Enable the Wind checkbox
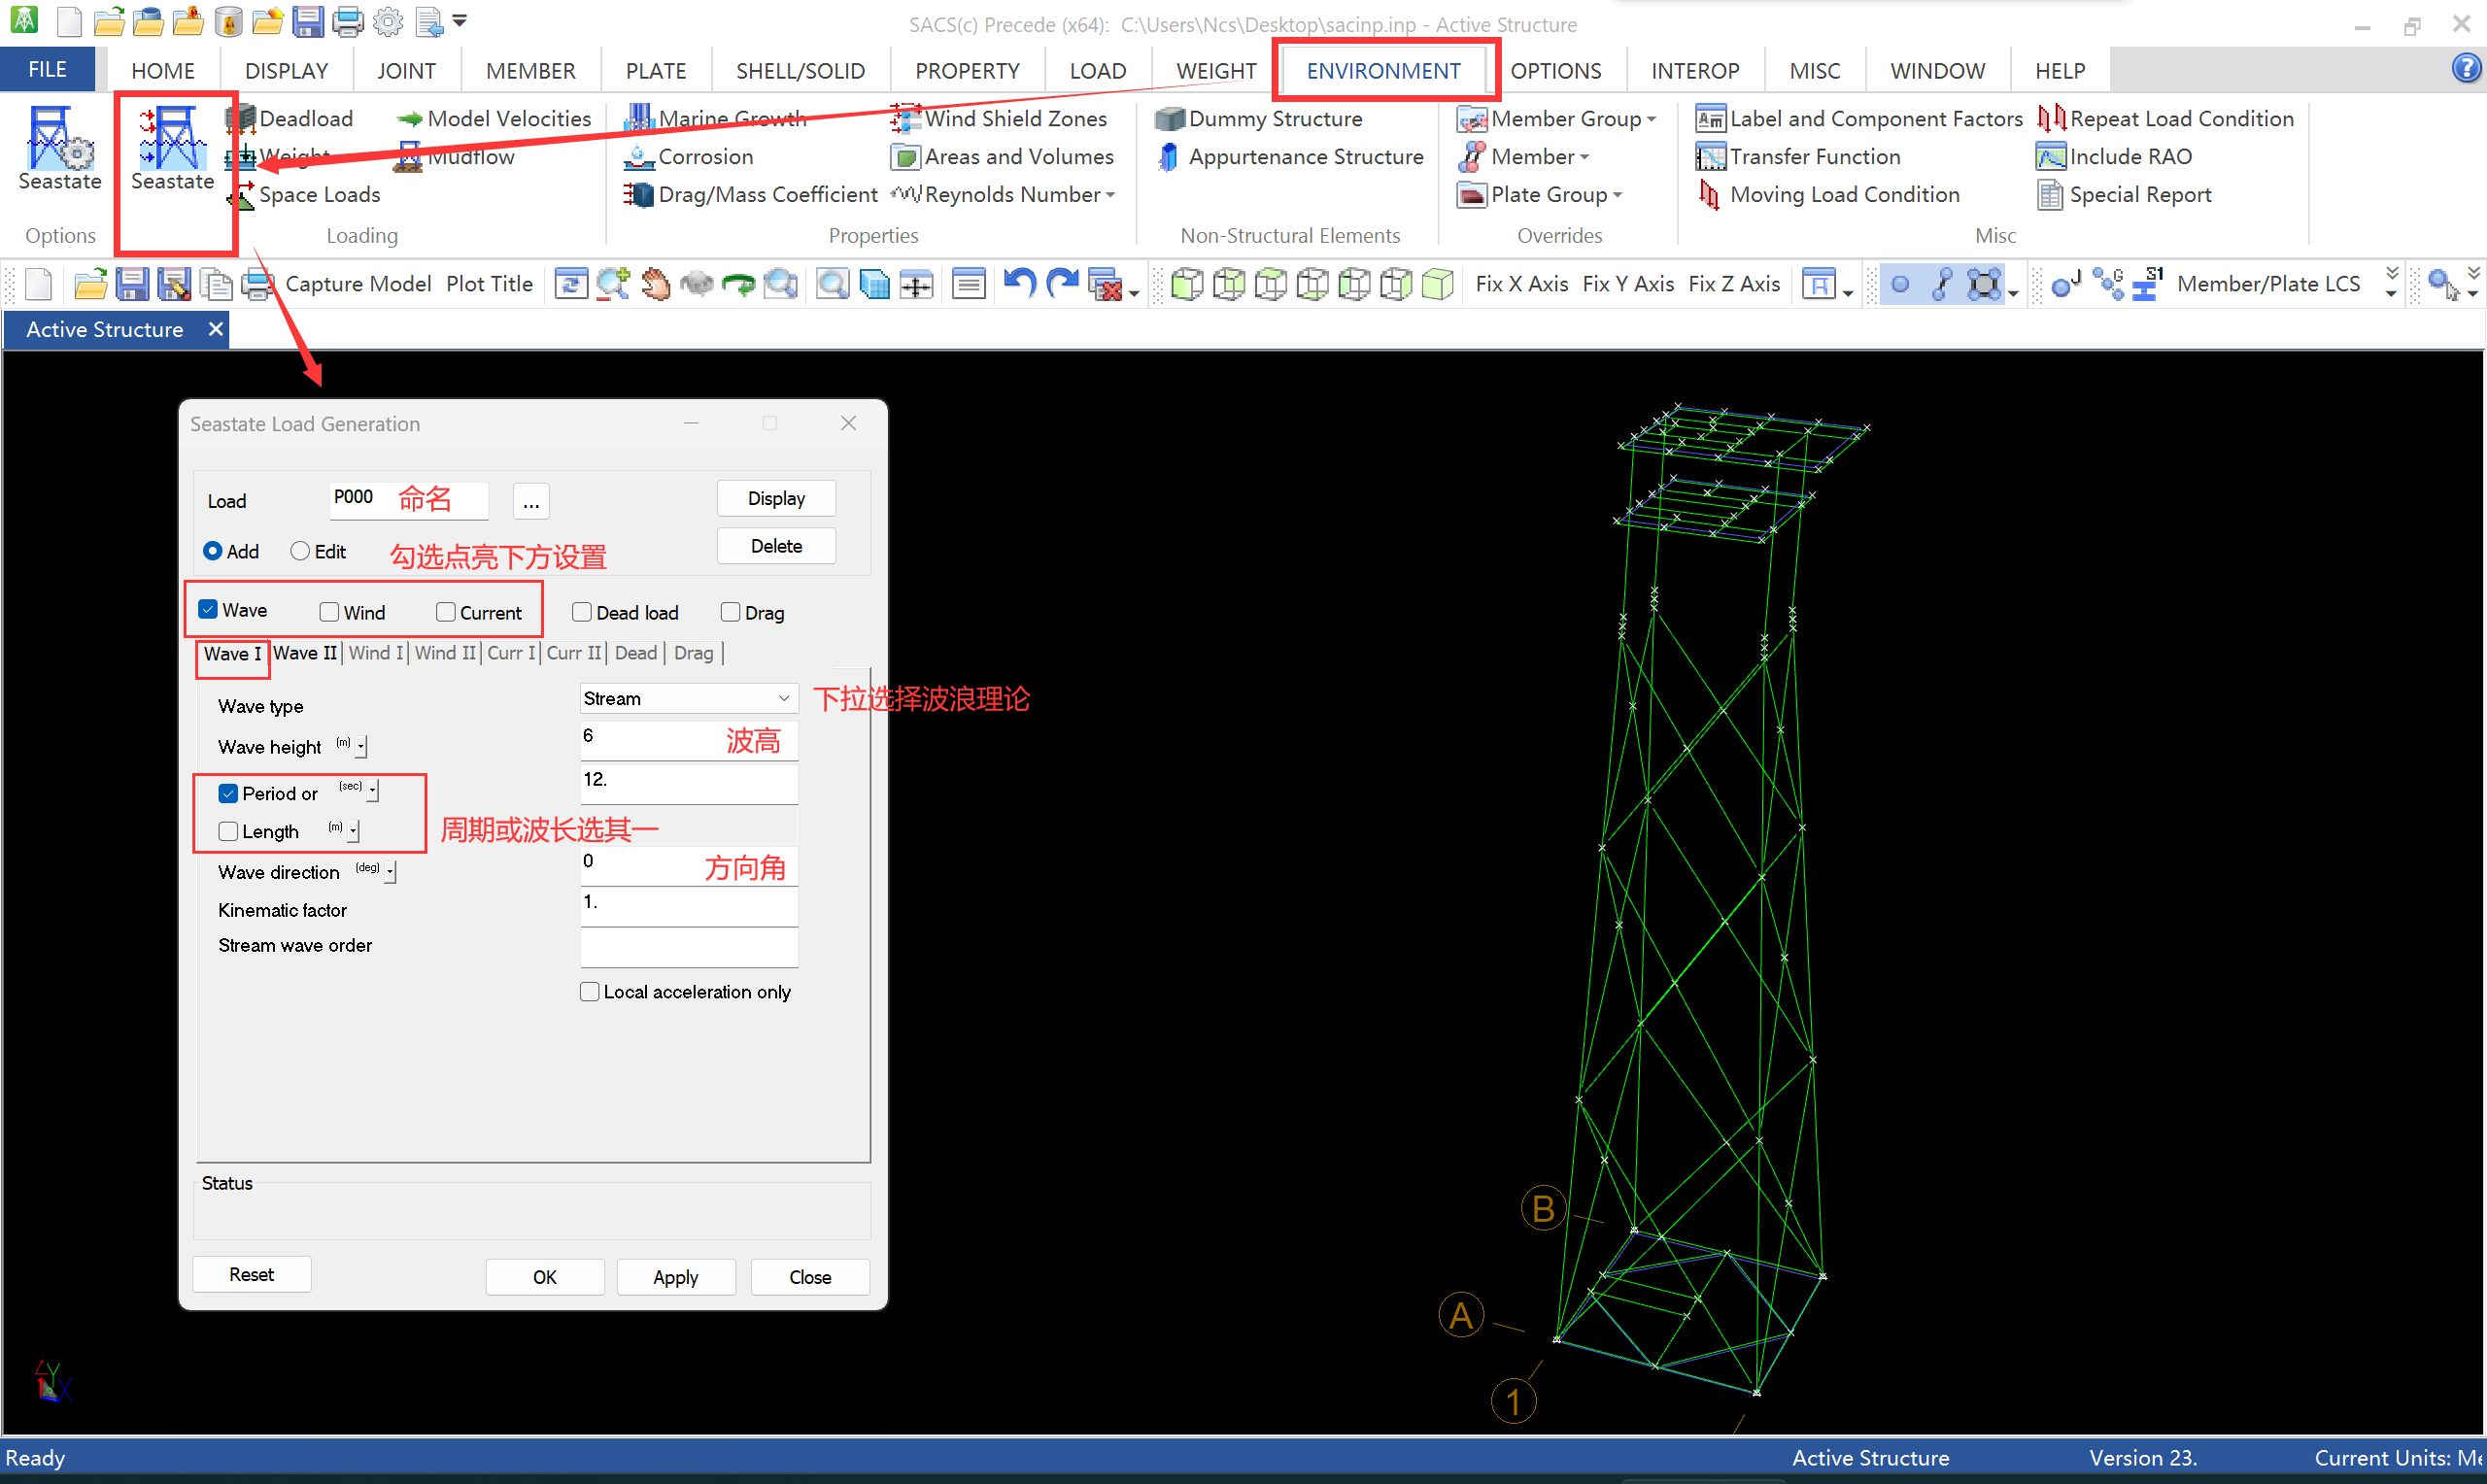This screenshot has width=2487, height=1484. pyautogui.click(x=329, y=612)
